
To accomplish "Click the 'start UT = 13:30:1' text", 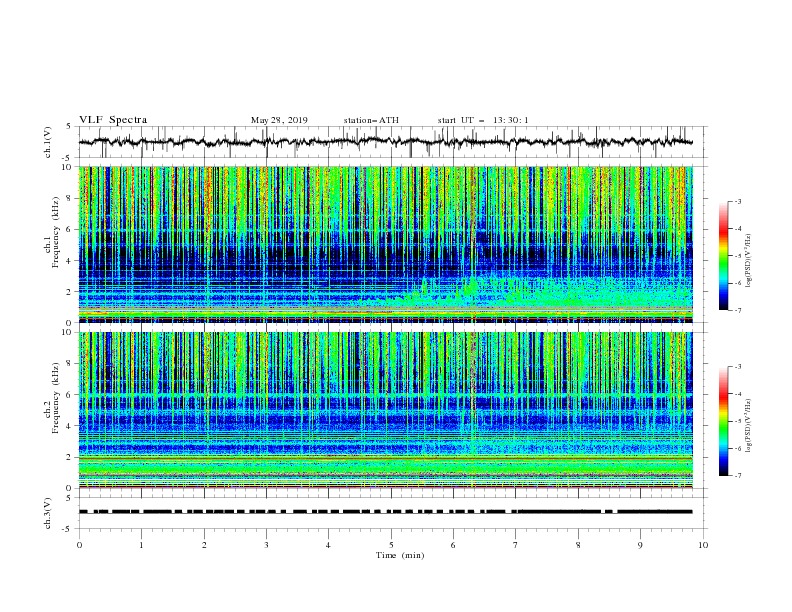I will point(483,120).
